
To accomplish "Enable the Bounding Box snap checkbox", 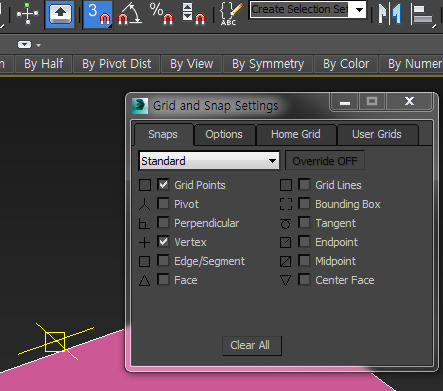I will coord(304,203).
